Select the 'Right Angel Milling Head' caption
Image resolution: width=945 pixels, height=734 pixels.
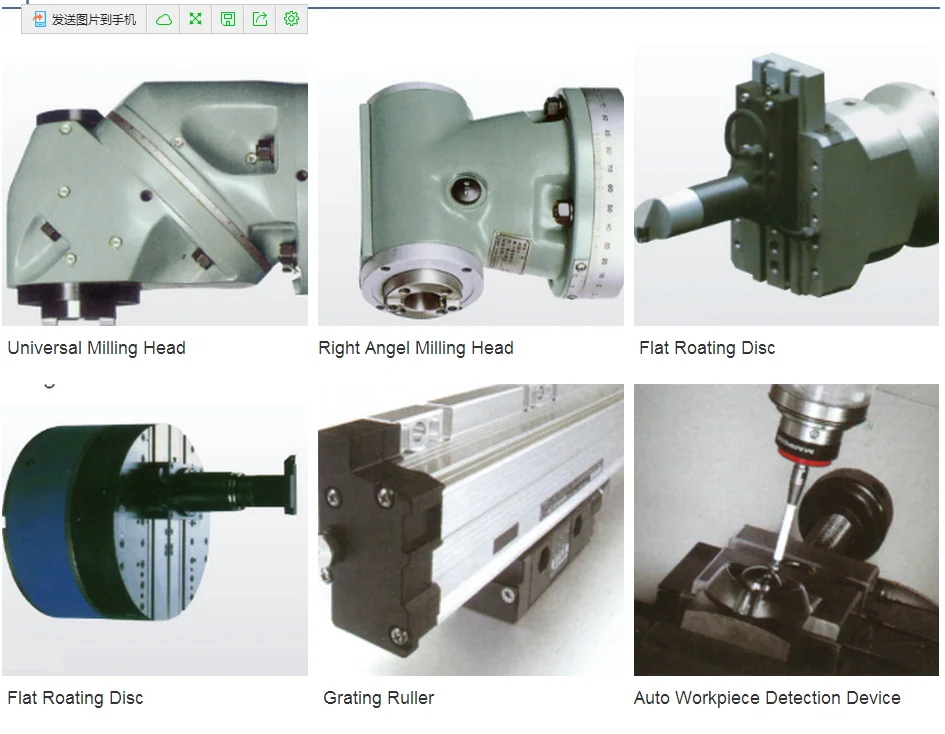[x=416, y=348]
